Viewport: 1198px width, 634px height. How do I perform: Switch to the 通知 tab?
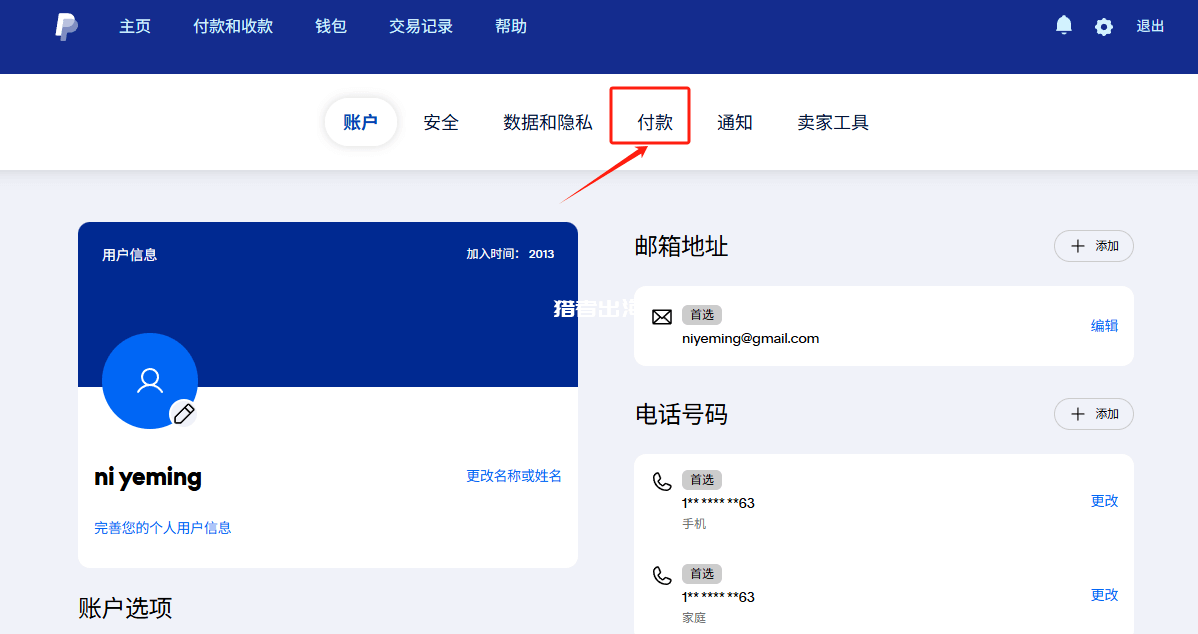(x=735, y=122)
